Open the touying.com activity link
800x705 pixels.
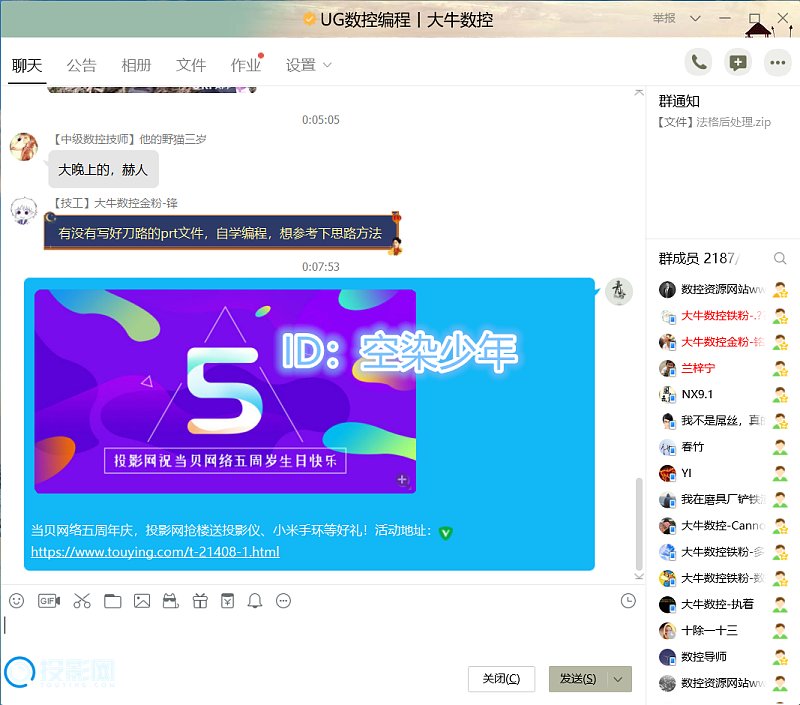pyautogui.click(x=155, y=552)
